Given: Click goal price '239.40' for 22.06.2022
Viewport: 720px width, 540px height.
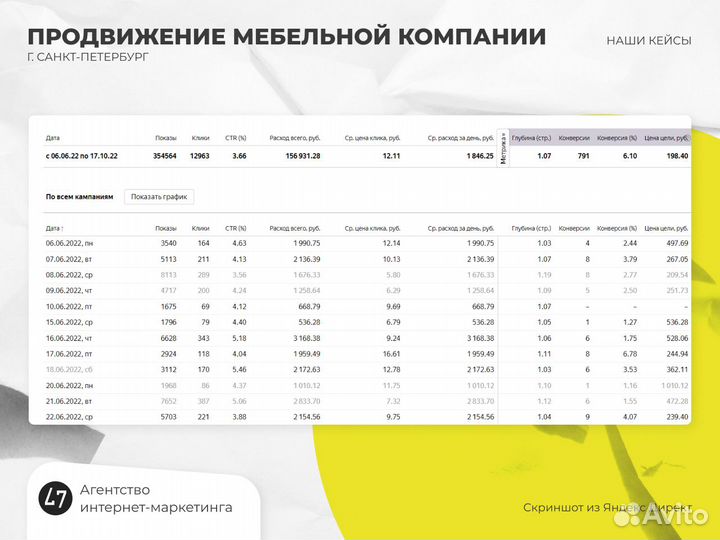Looking at the screenshot, I should 677,417.
